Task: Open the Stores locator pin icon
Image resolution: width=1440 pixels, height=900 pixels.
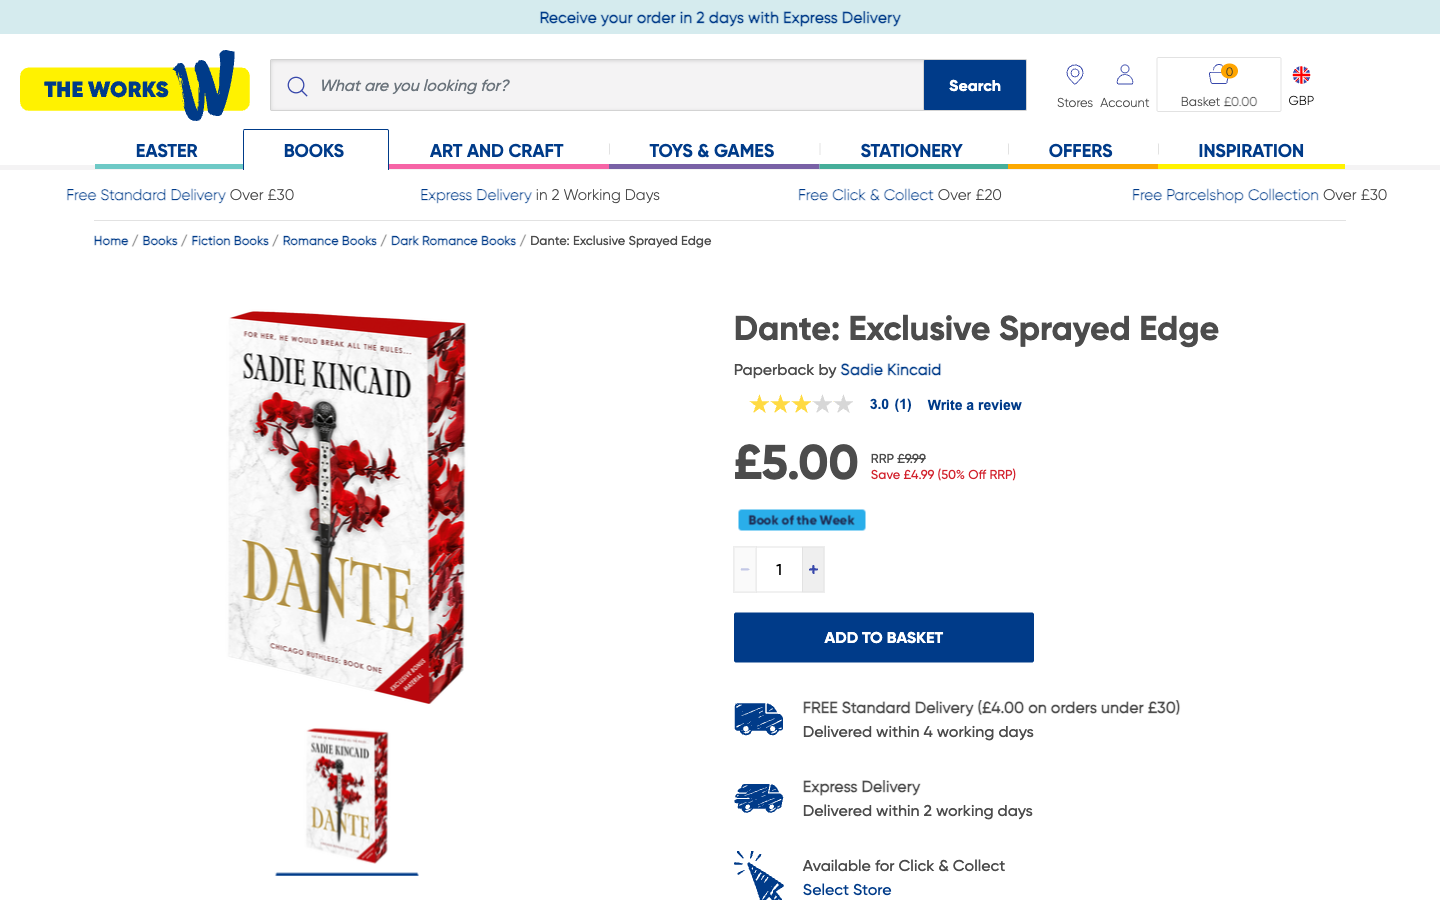Action: (1075, 75)
